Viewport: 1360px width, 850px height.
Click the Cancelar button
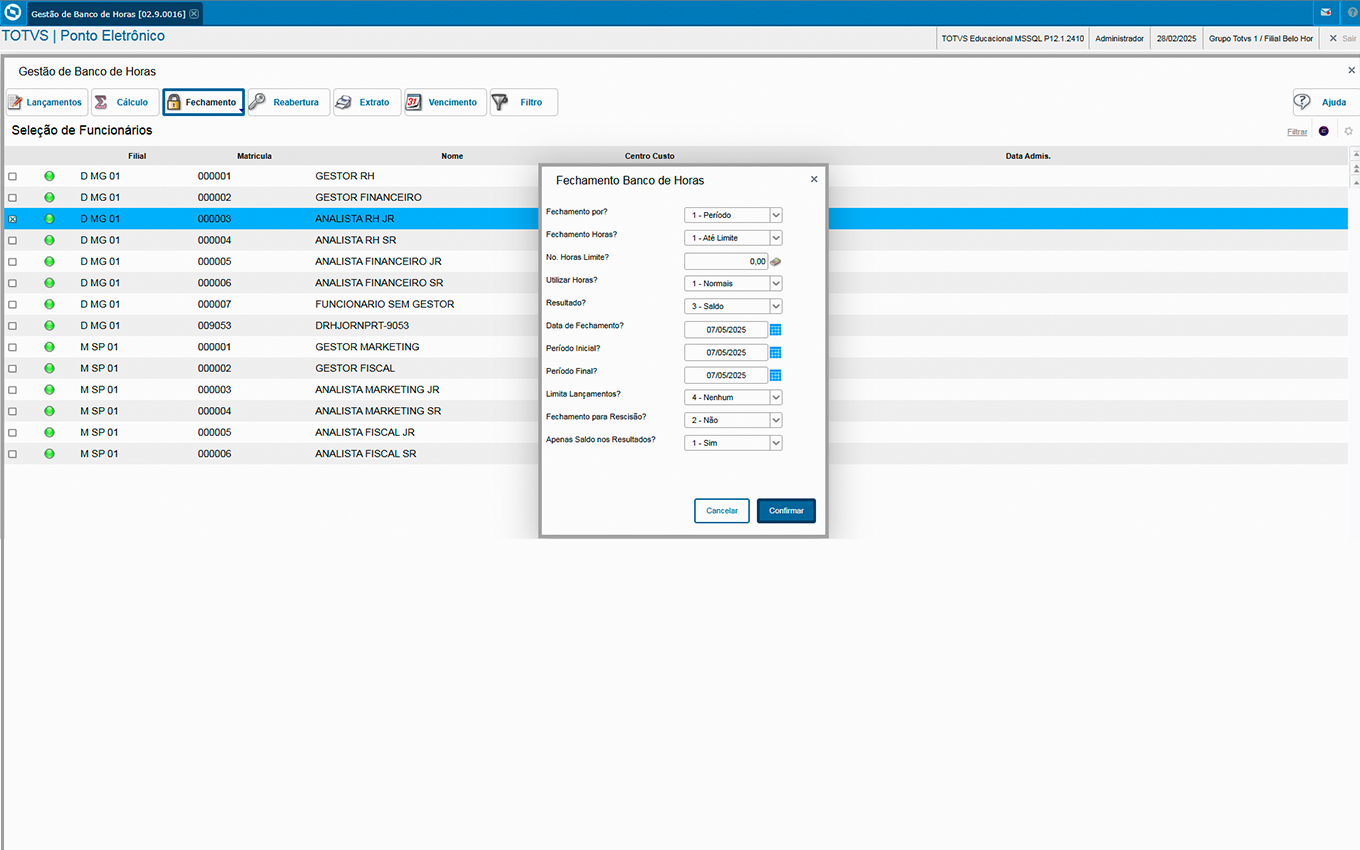point(721,511)
